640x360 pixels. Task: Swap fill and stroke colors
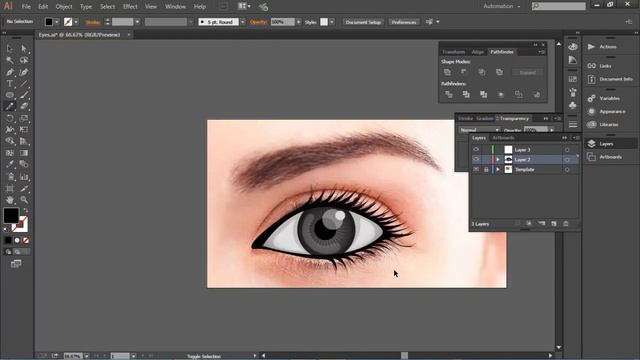[x=25, y=211]
